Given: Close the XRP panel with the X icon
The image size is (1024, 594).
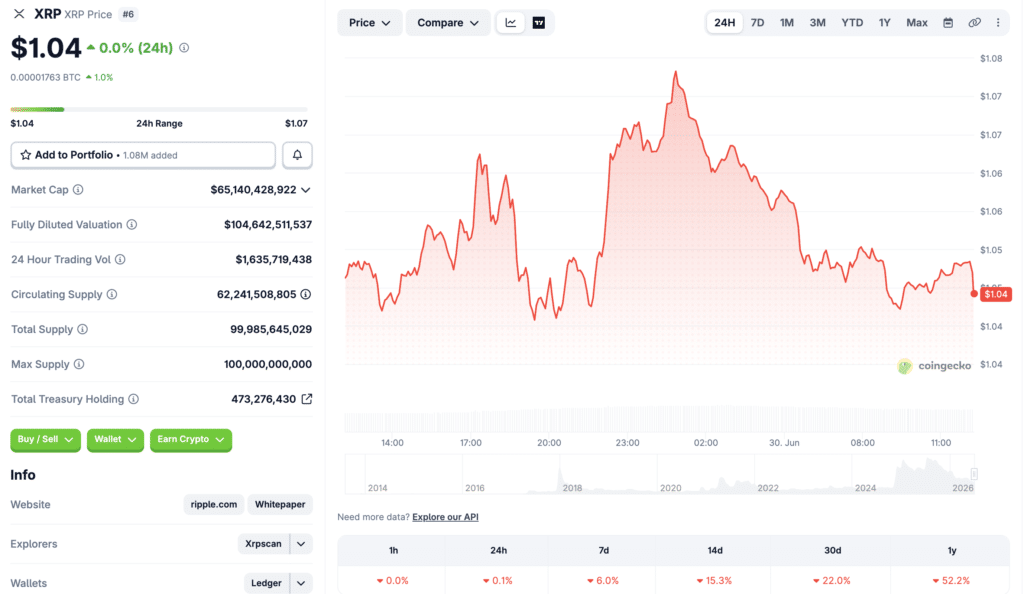Looking at the screenshot, I should pyautogui.click(x=19, y=14).
